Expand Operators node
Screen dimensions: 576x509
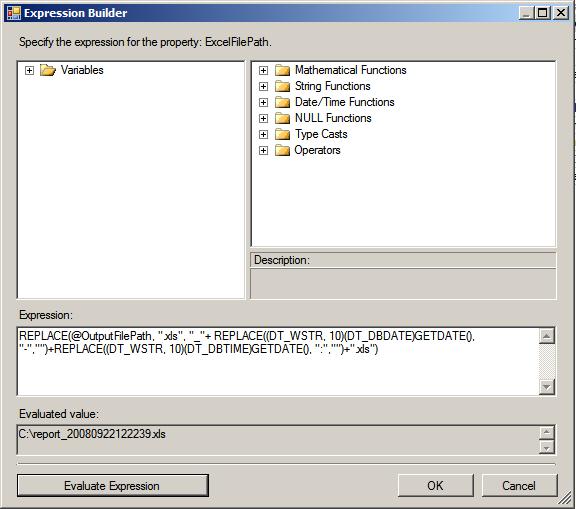(x=263, y=150)
